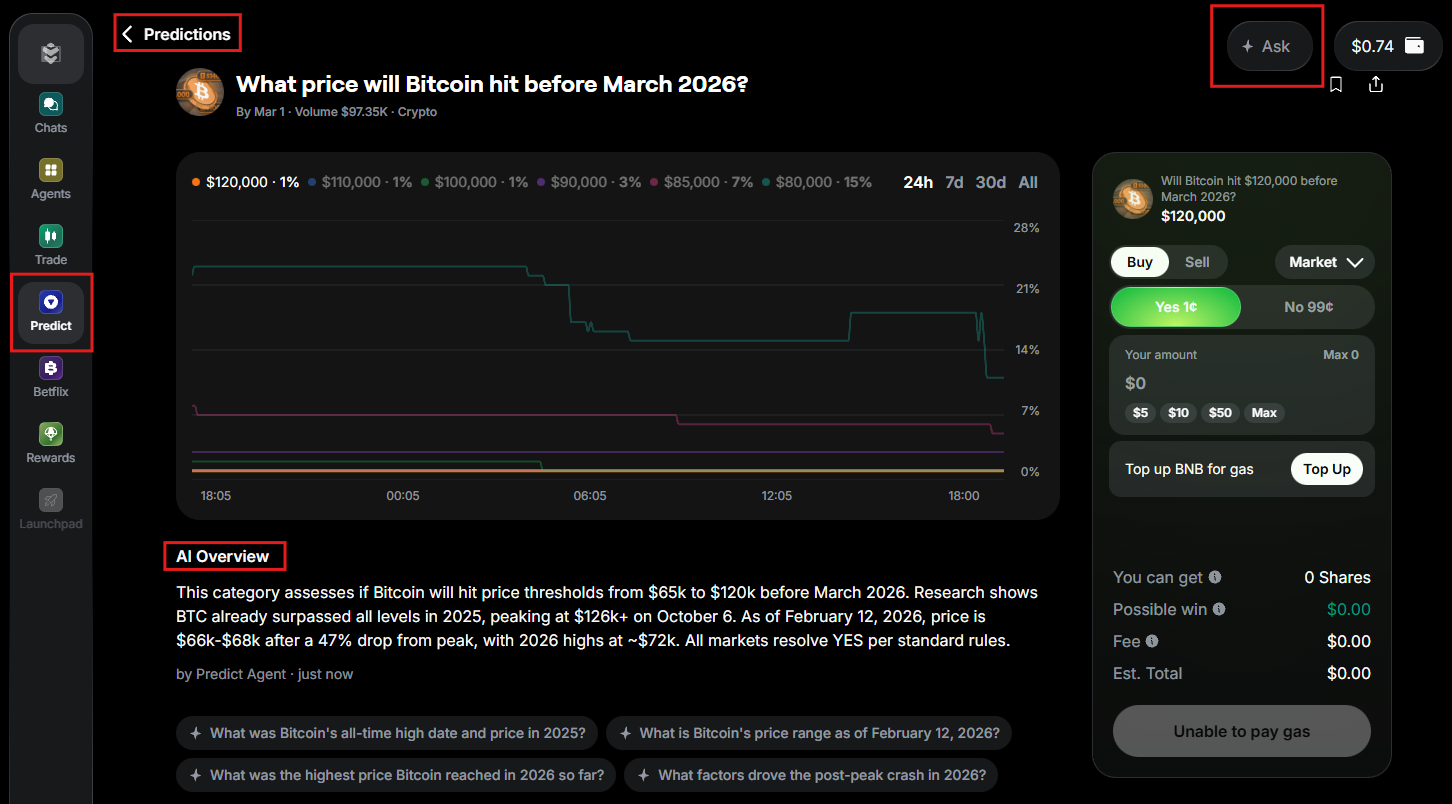Switch the chart to the 7d view
This screenshot has width=1452, height=804.
pyautogui.click(x=953, y=182)
